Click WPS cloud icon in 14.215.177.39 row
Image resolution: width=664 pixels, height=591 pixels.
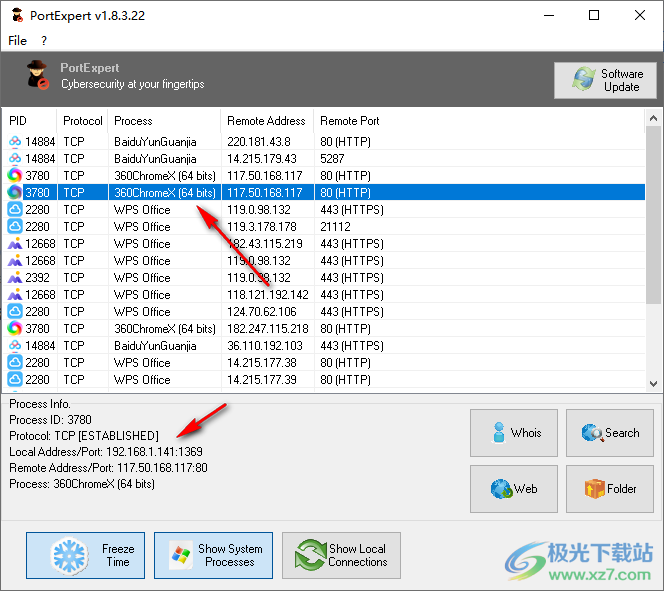point(15,379)
